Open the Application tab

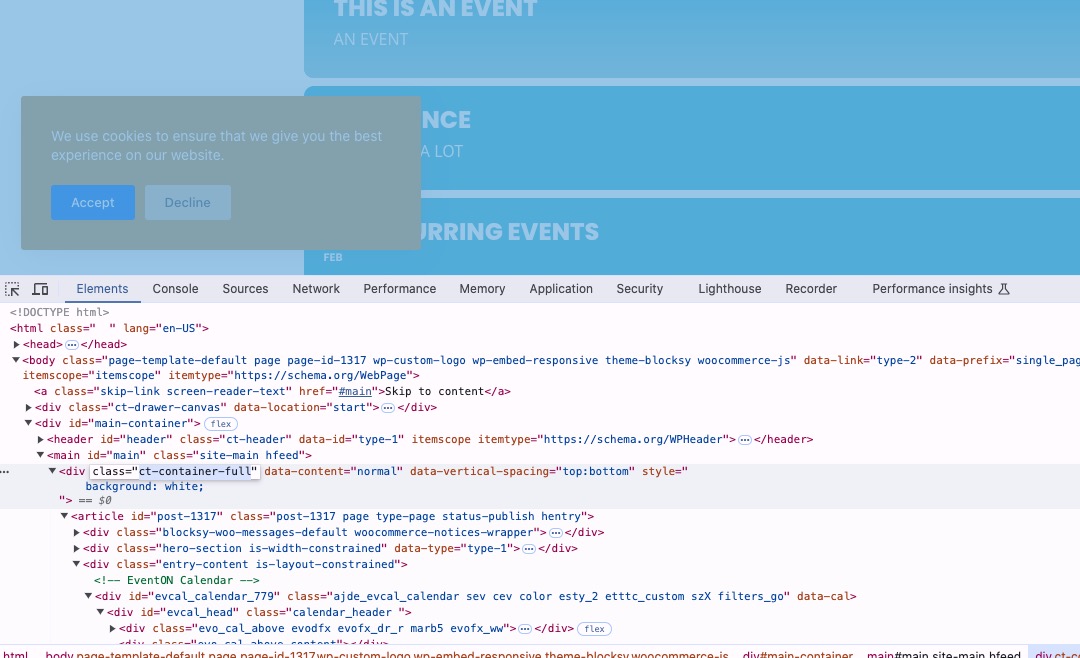(561, 289)
